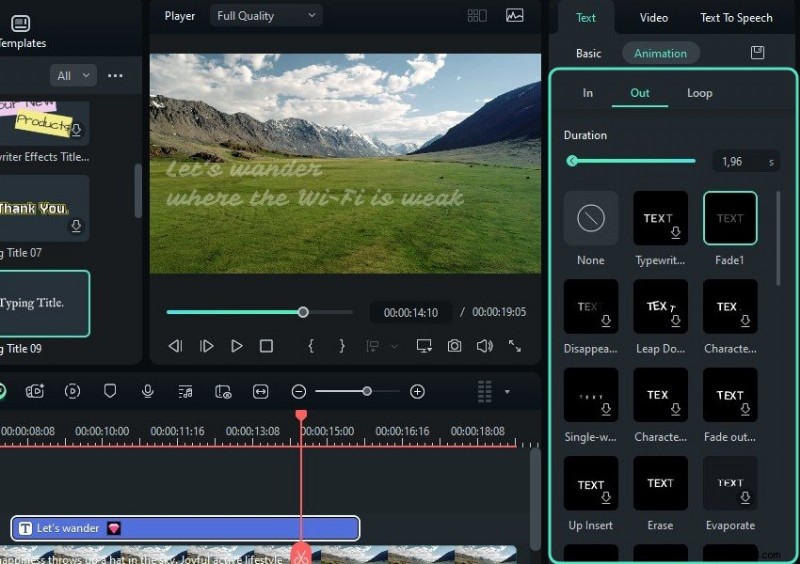Apply the Disappear out animation
The image size is (800, 564).
[x=591, y=307]
